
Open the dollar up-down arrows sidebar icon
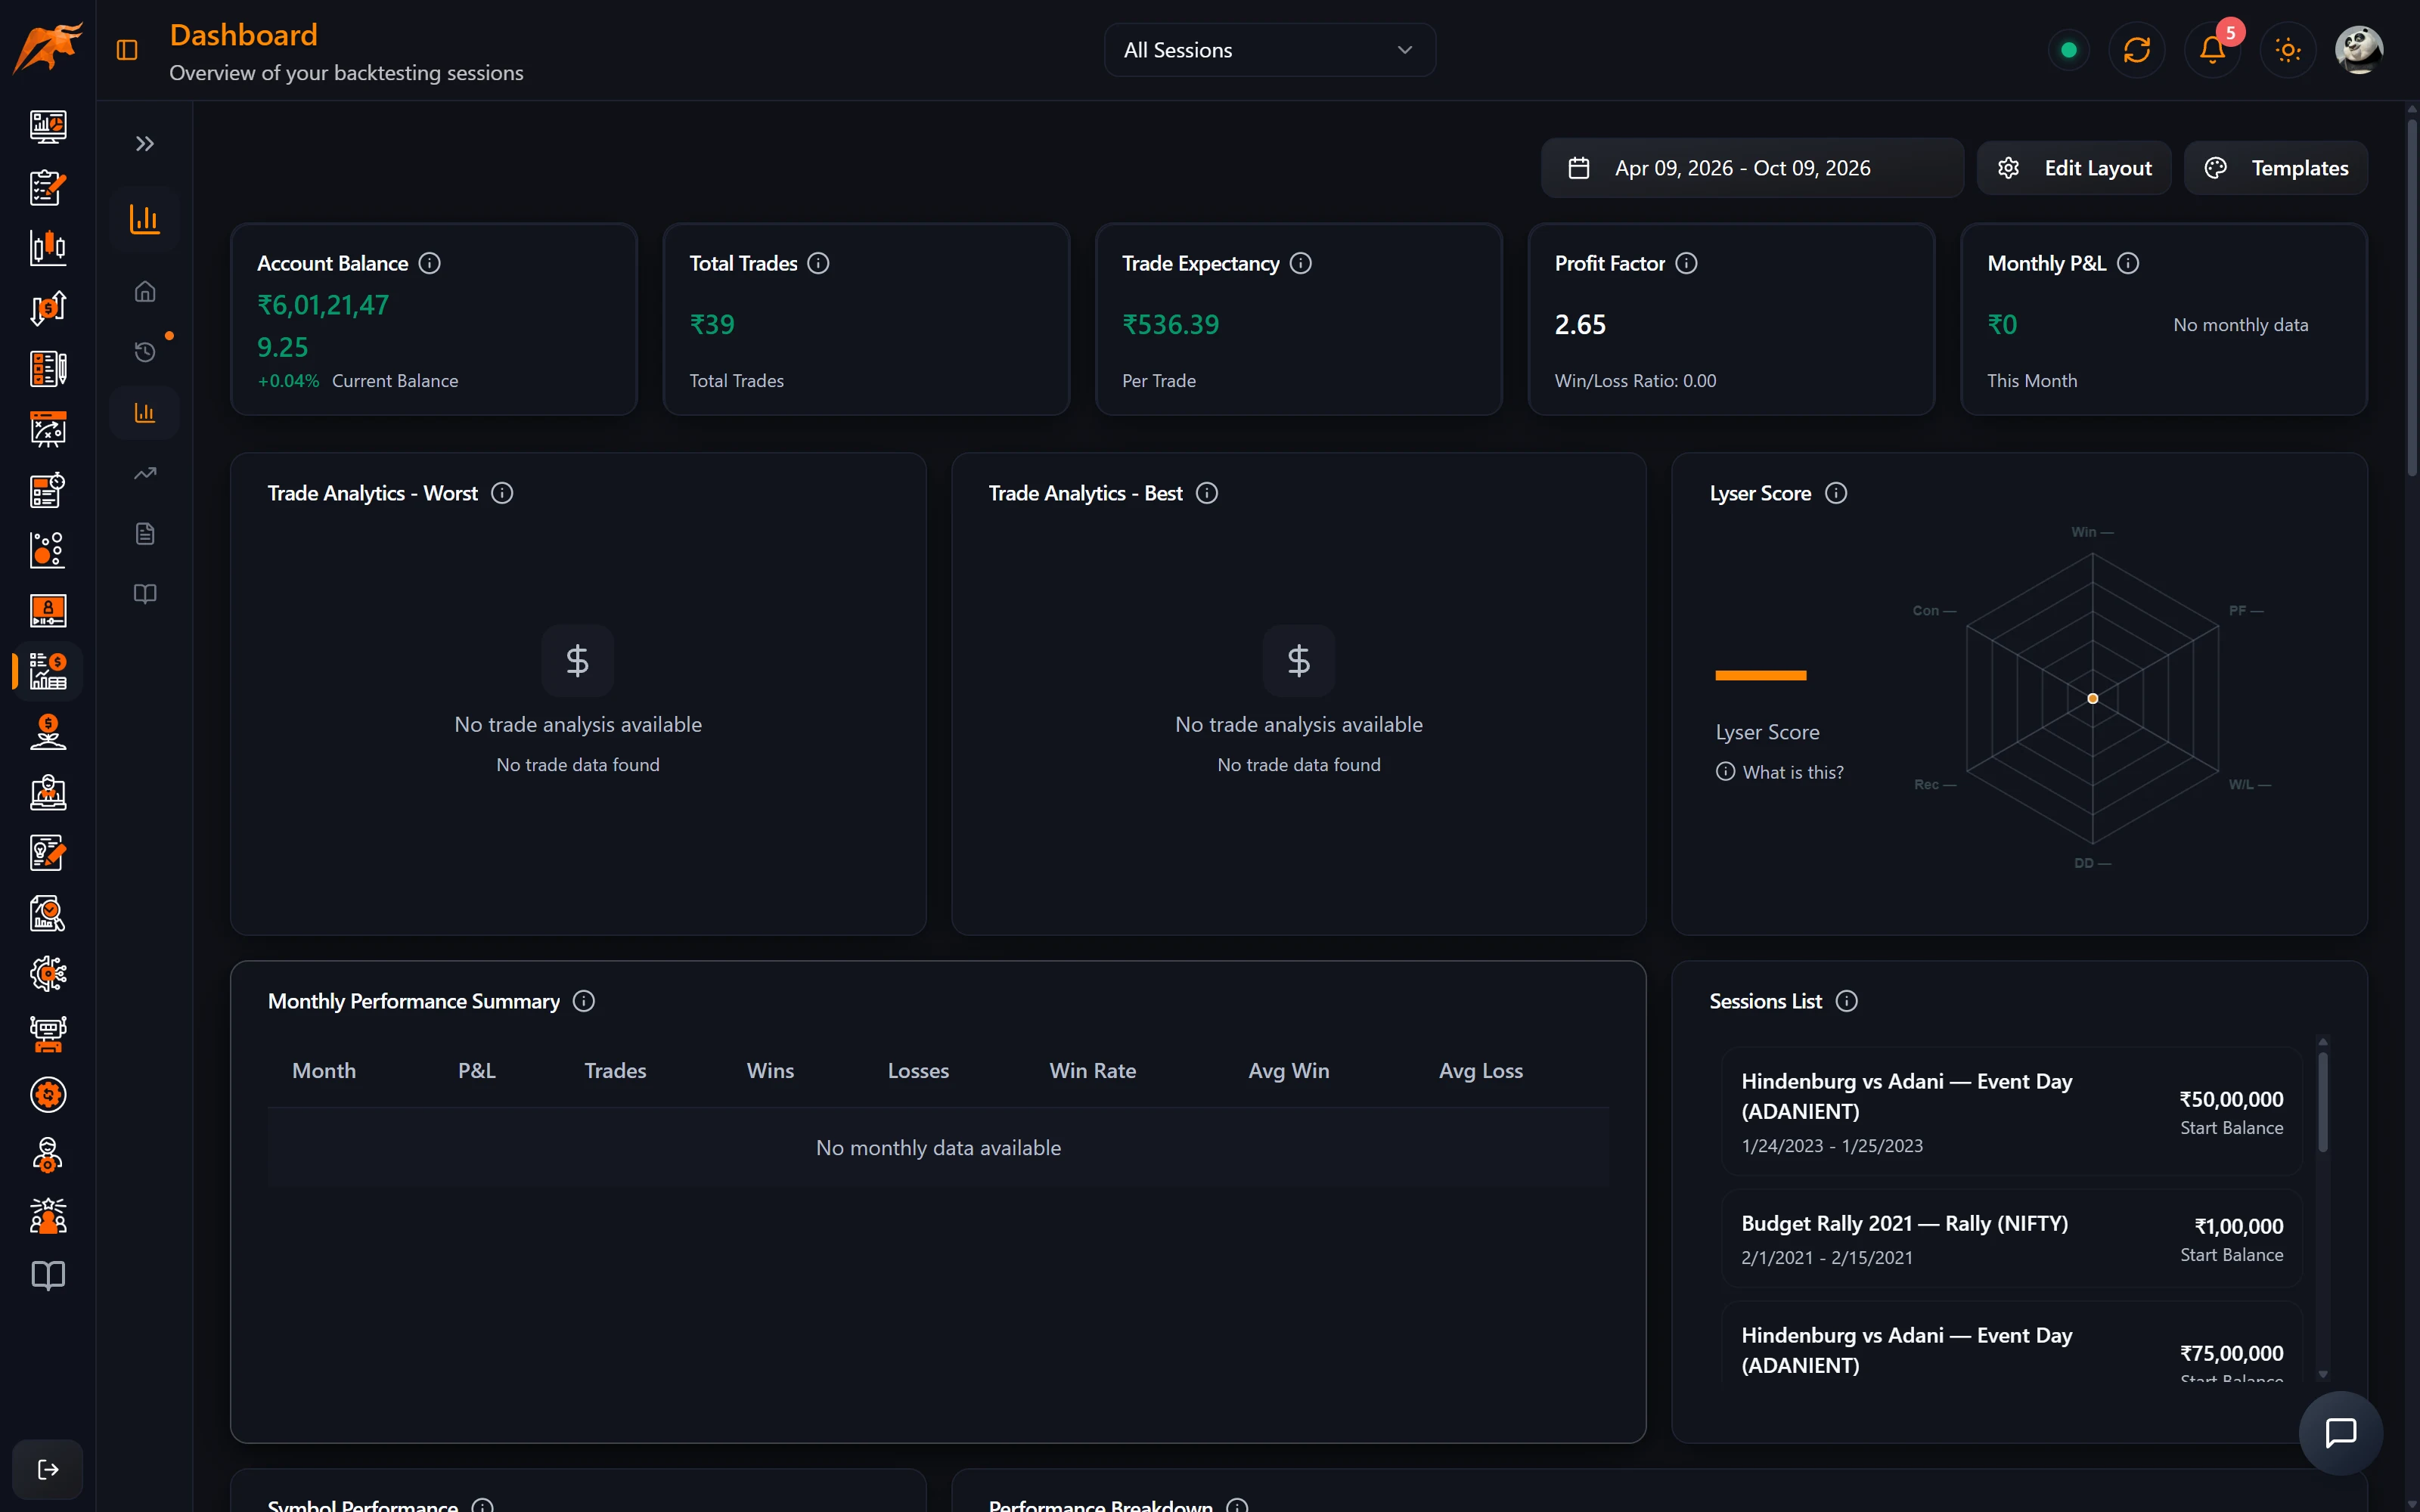(x=48, y=308)
